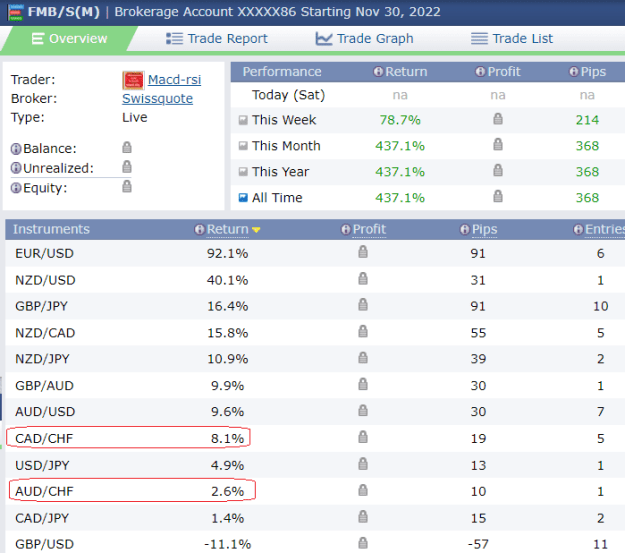Image resolution: width=625 pixels, height=553 pixels.
Task: Select the NZD/CAD instrument name
Action: [45, 333]
